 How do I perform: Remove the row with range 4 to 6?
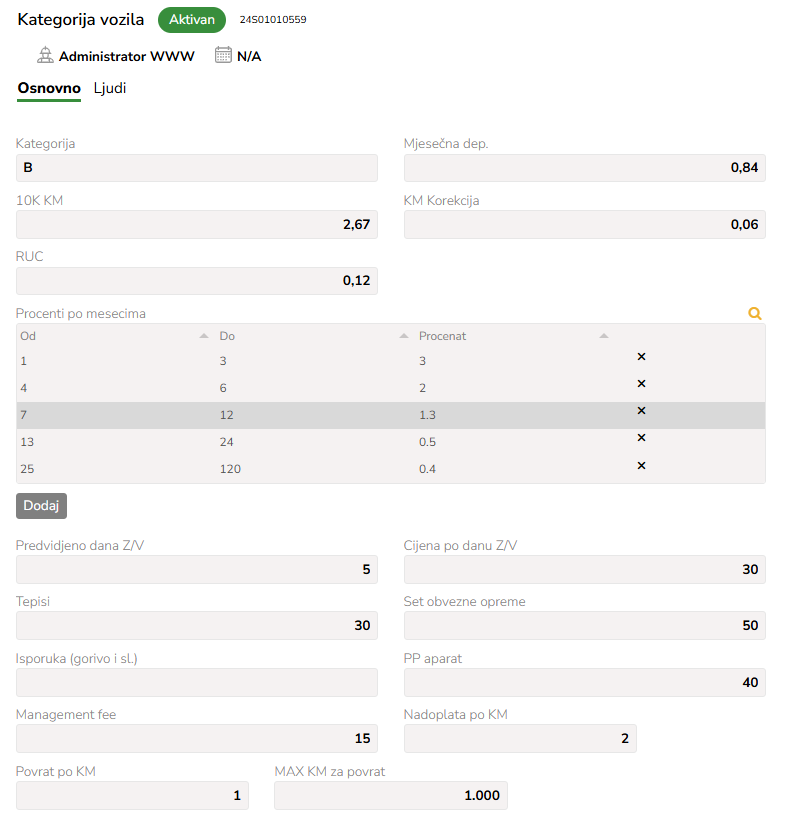(x=641, y=384)
